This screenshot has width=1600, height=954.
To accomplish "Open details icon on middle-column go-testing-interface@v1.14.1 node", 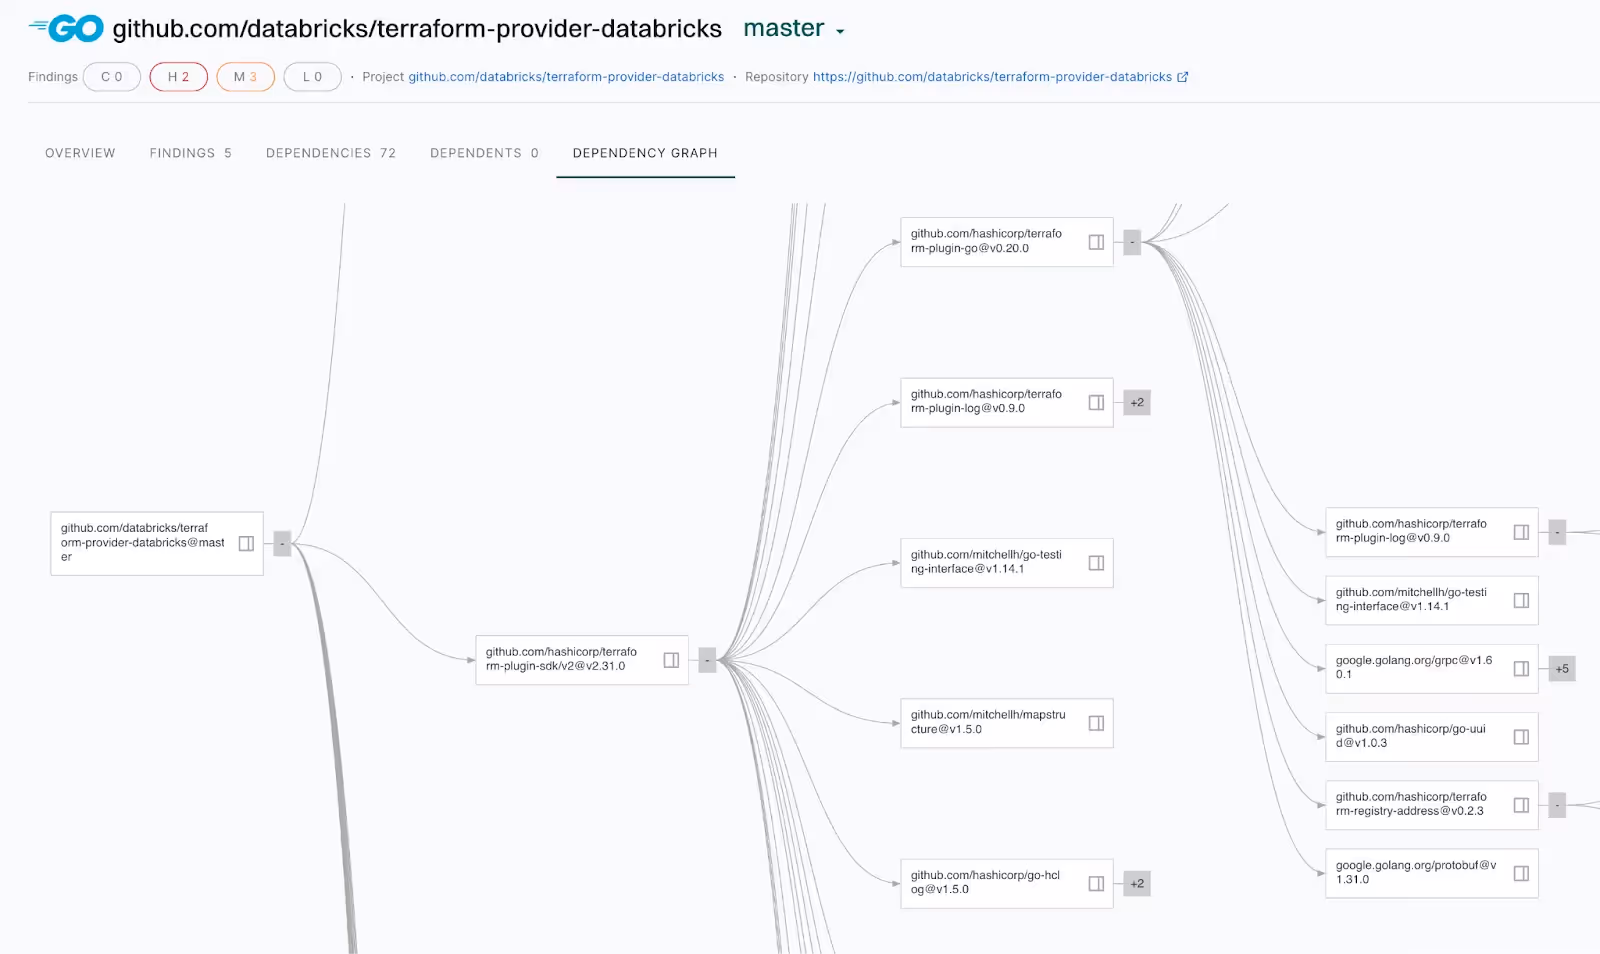I will [x=1096, y=563].
